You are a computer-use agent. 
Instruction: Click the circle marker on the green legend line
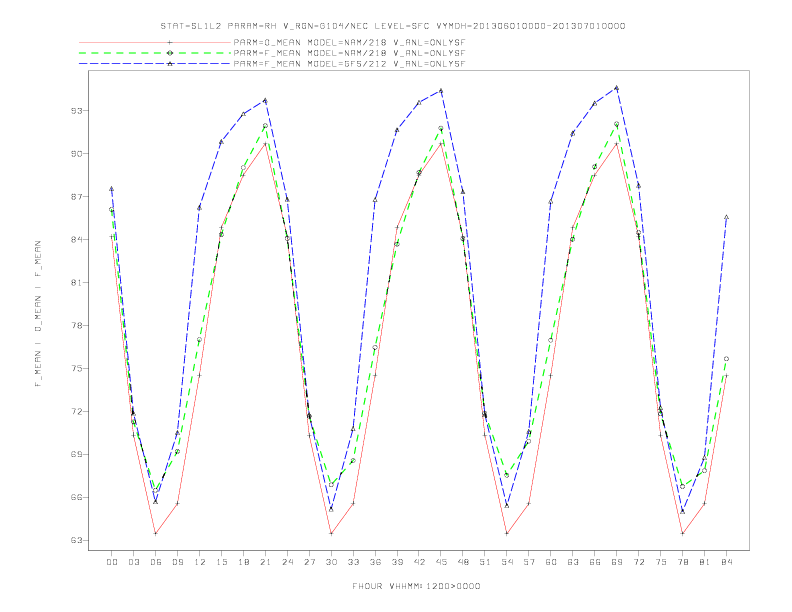(x=170, y=53)
